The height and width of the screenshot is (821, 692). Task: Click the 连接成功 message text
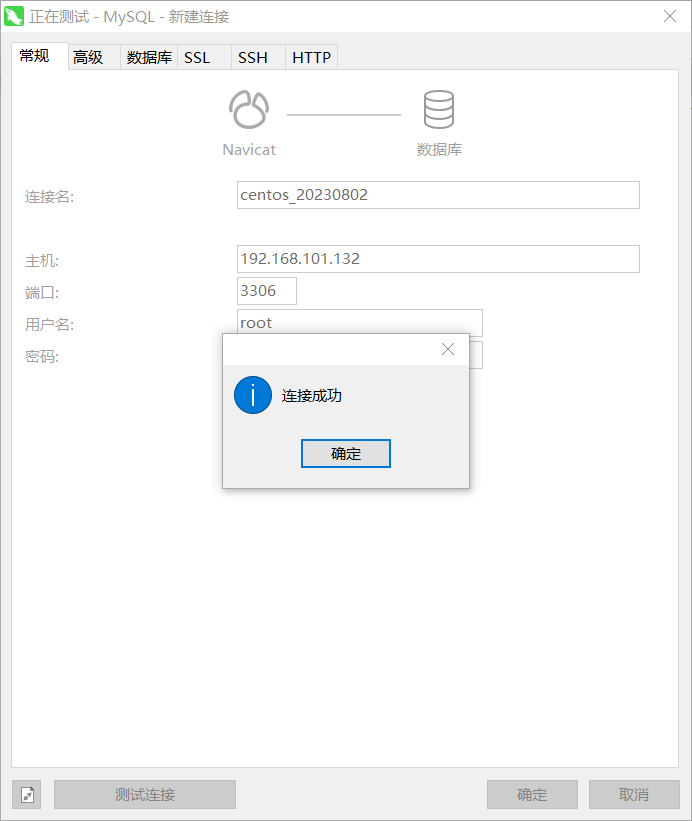311,395
